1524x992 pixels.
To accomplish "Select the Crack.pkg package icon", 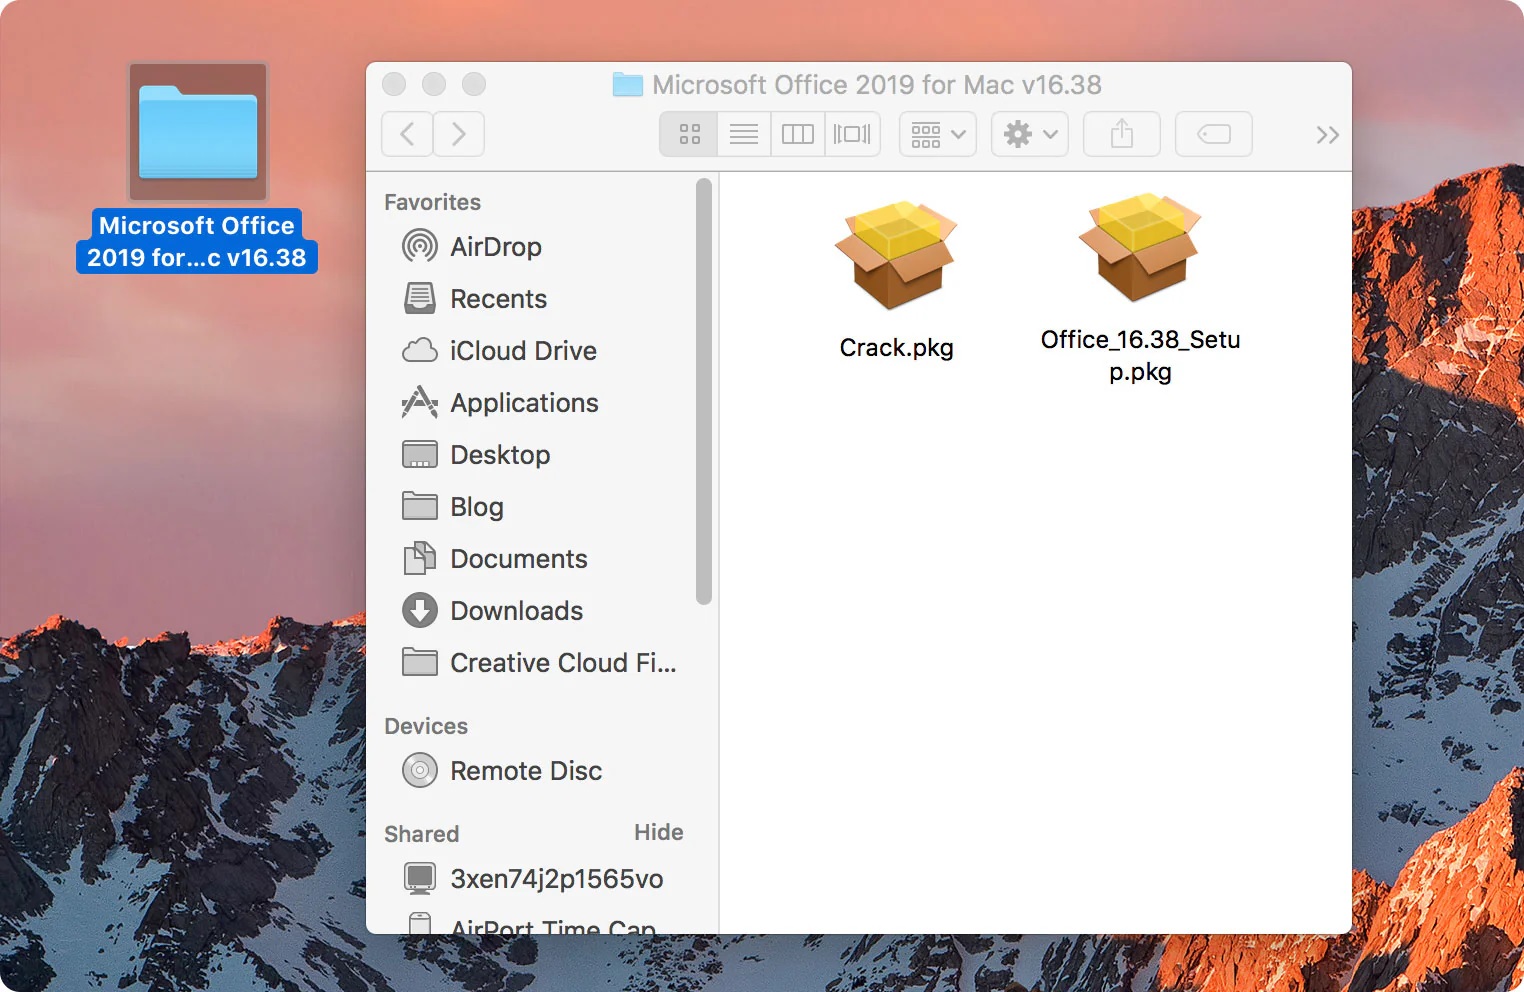I will click(x=896, y=256).
